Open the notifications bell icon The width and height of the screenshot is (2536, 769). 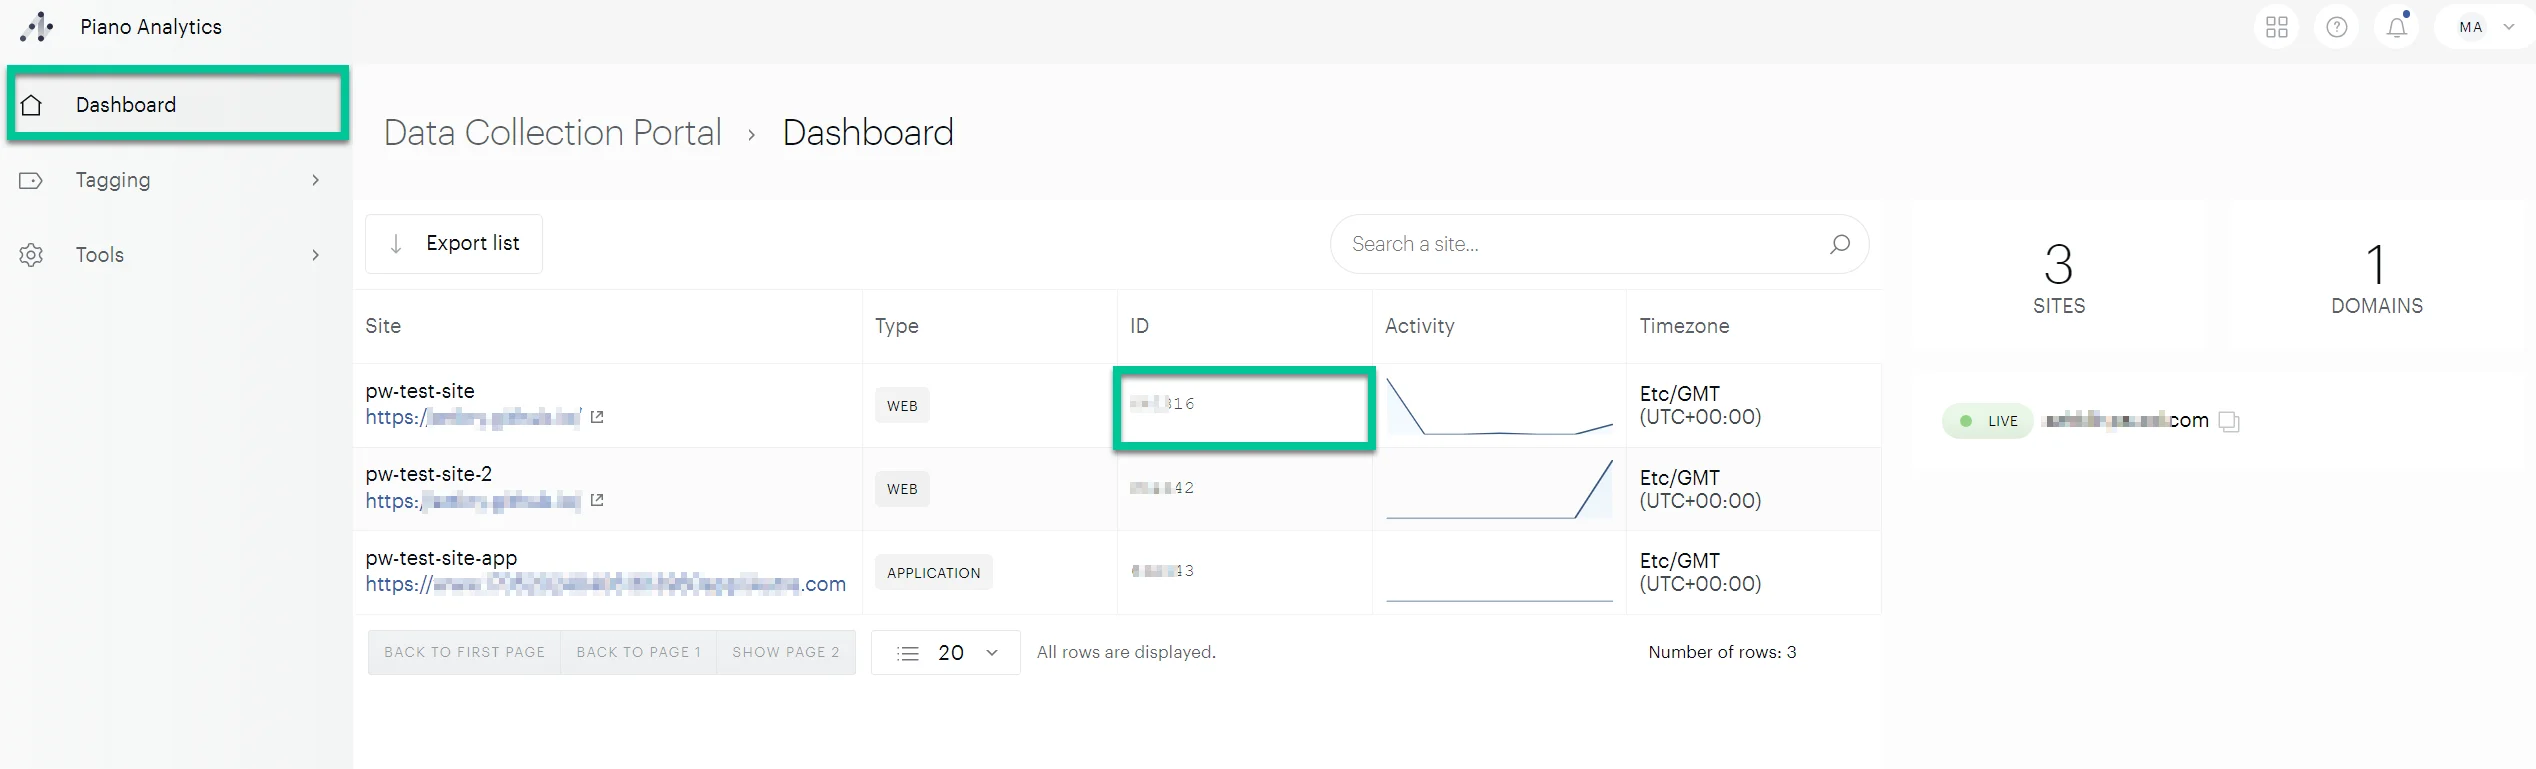pos(2397,27)
